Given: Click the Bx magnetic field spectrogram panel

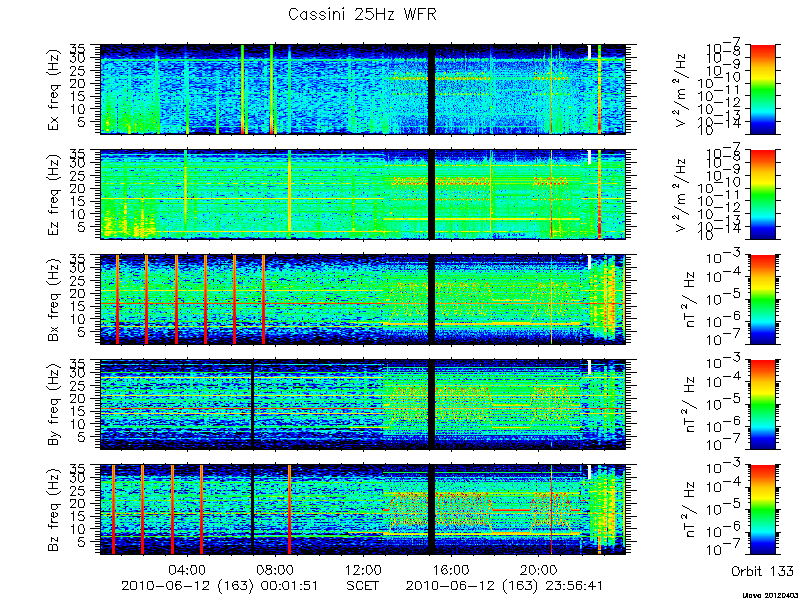Looking at the screenshot, I should 362,299.
